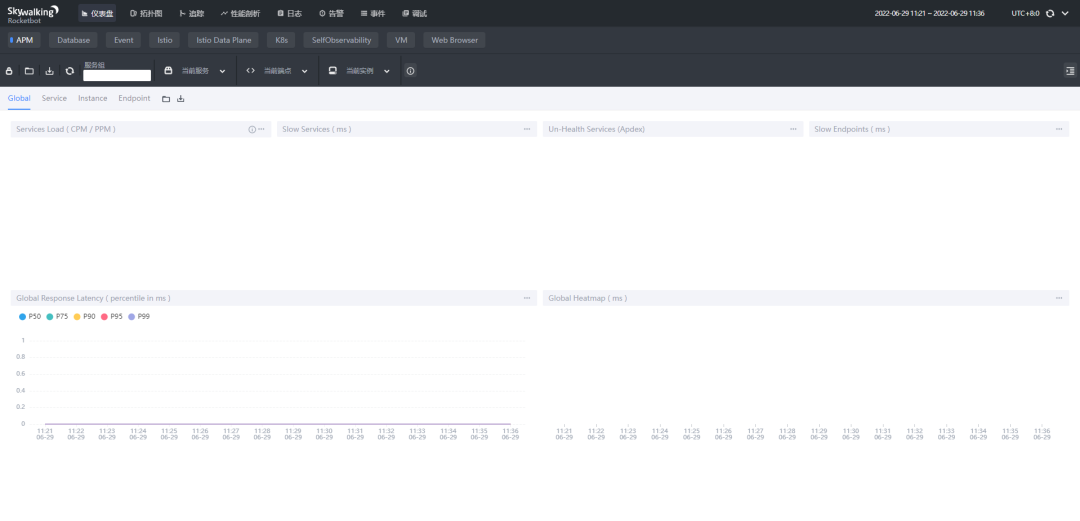
Task: Click the Services Load ( CPM / PPM ) title
Action: tap(66, 130)
